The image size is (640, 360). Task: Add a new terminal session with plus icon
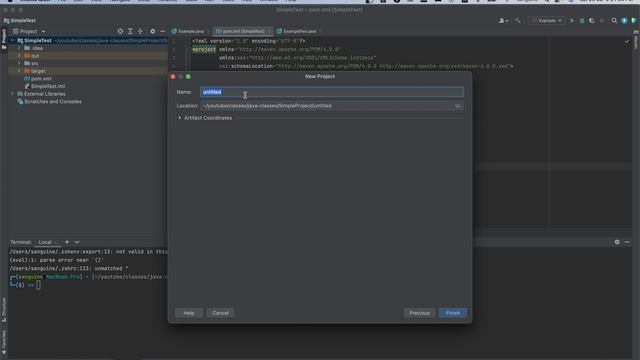[x=67, y=242]
